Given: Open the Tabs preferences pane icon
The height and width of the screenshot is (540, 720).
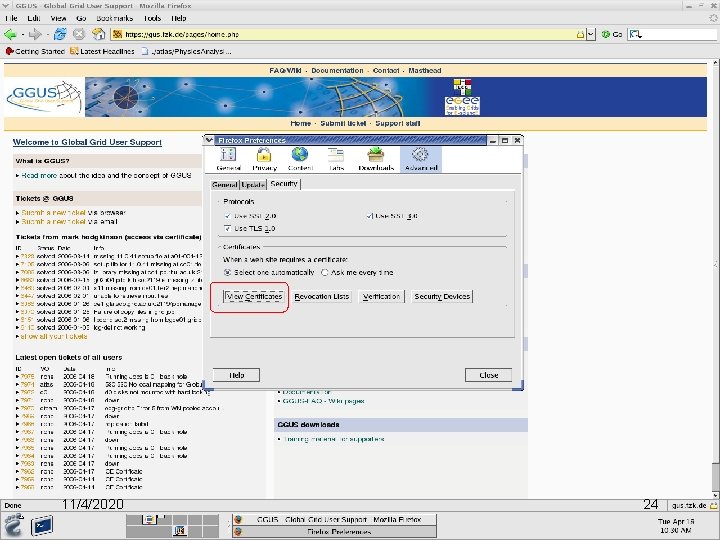Looking at the screenshot, I should 336,159.
